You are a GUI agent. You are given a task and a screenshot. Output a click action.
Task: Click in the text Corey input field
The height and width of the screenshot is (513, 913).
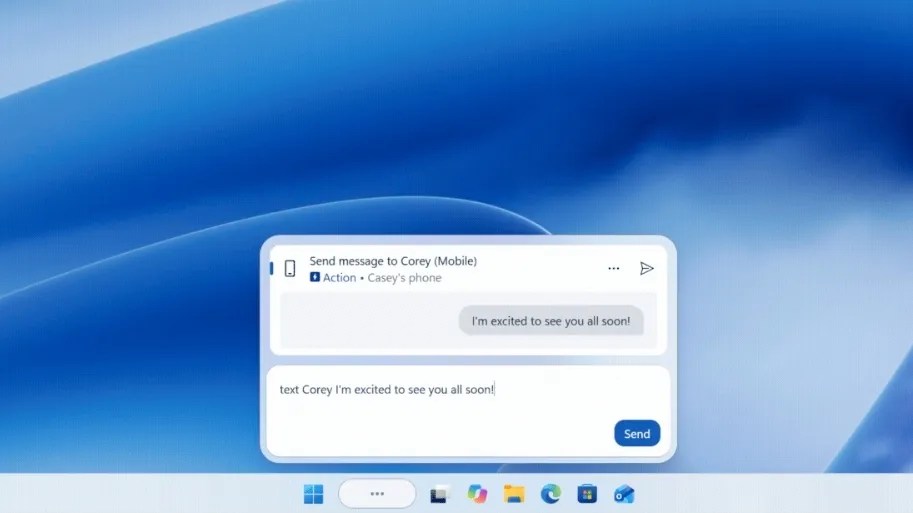(468, 411)
